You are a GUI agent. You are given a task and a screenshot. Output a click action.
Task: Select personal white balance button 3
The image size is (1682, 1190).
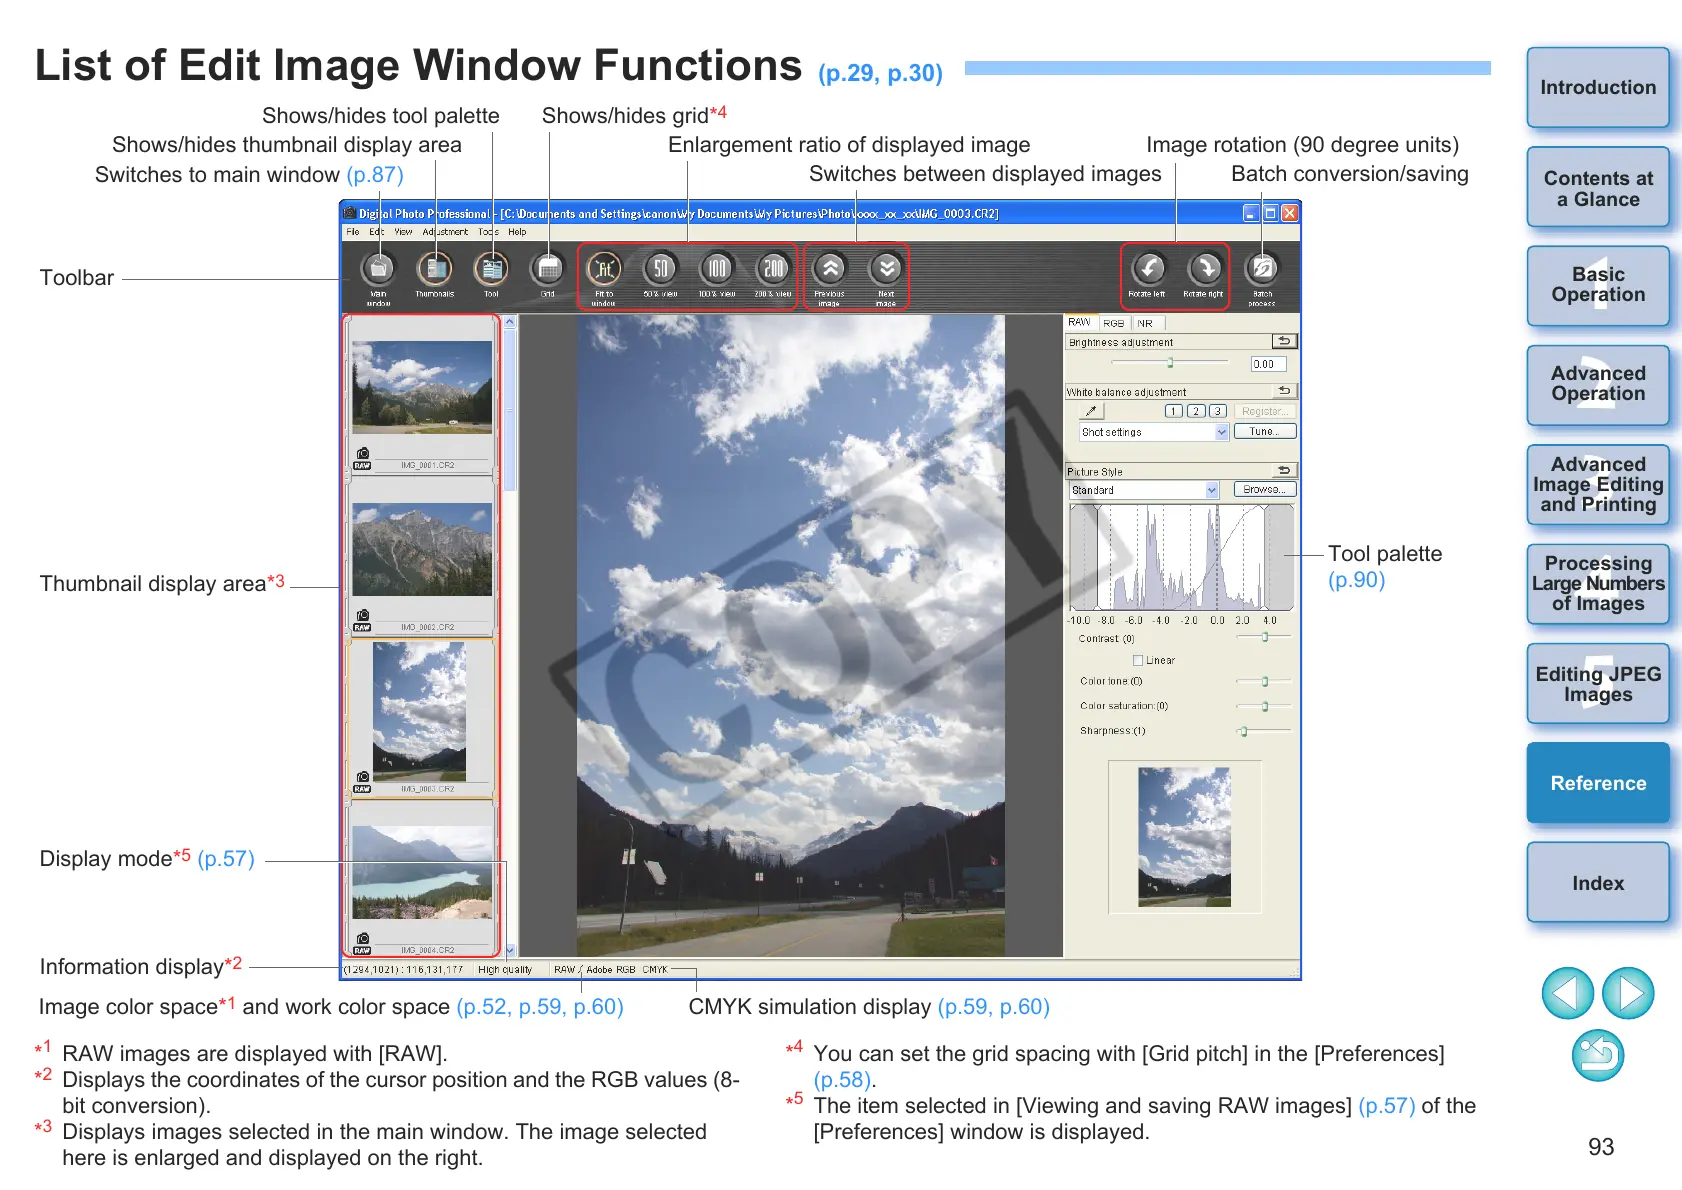tap(1217, 411)
